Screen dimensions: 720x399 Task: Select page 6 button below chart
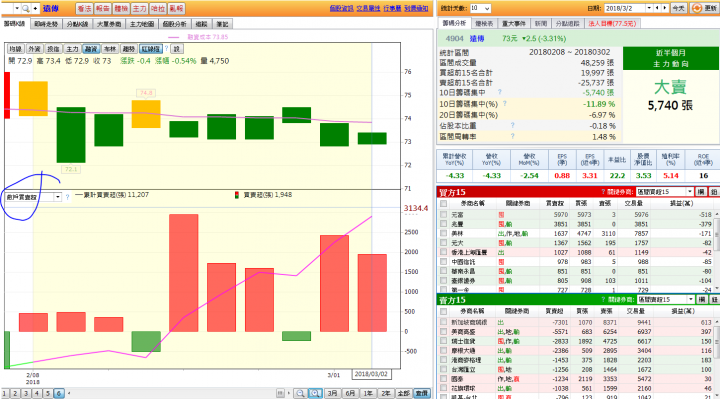click(59, 393)
